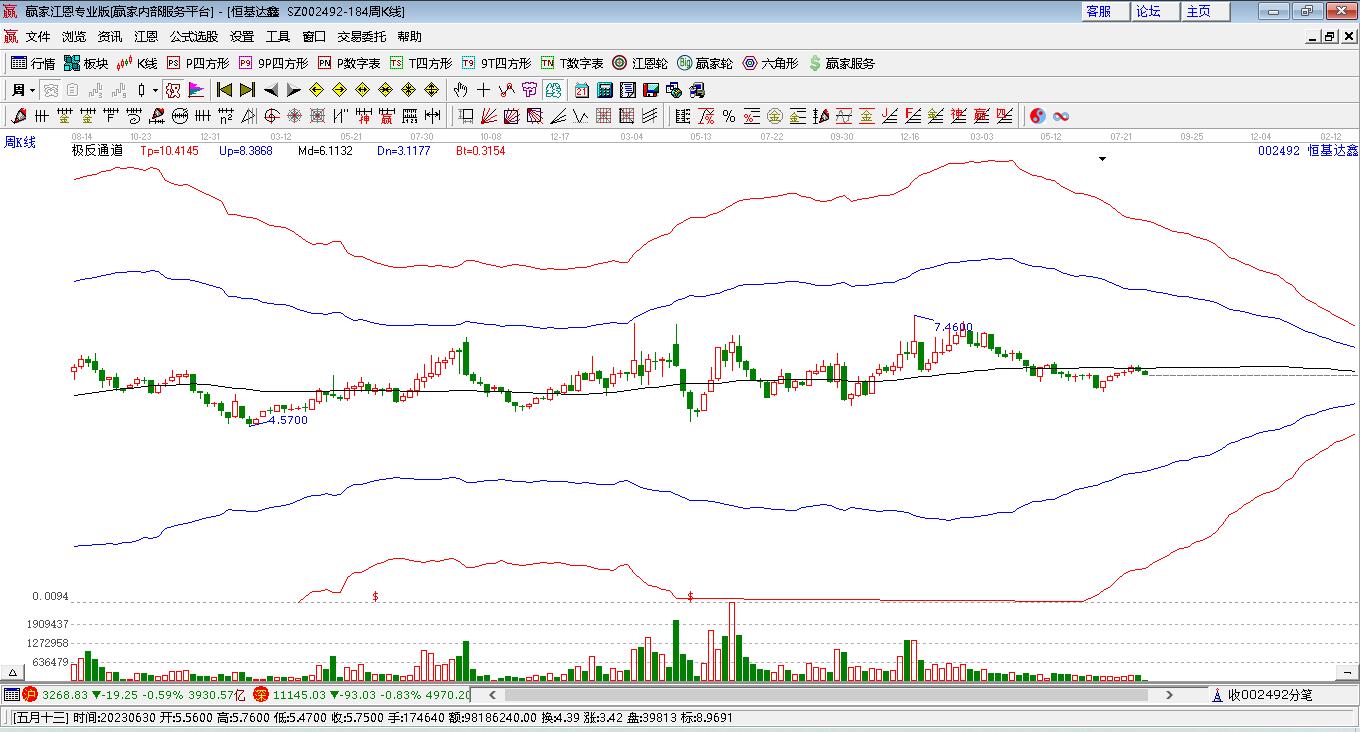The height and width of the screenshot is (732, 1360).
Task: Toggle the highlighted 线 indicator button
Action: tap(552, 90)
